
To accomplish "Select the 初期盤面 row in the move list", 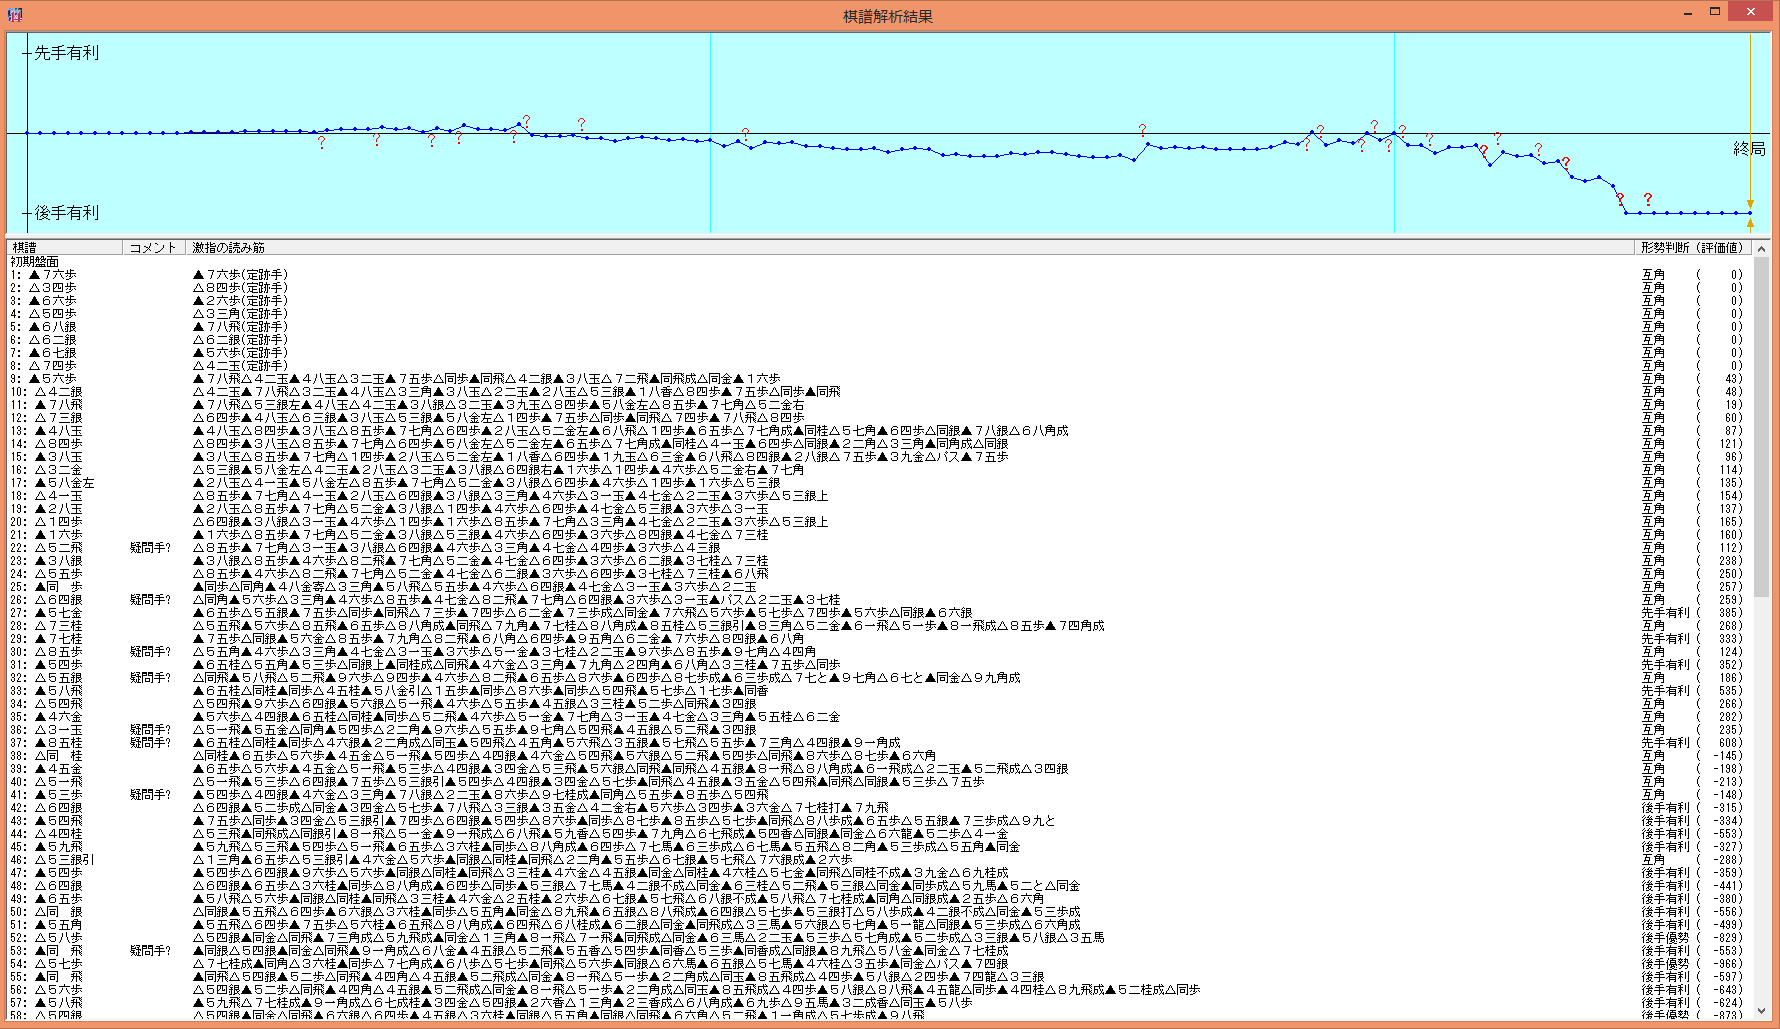I will (x=35, y=262).
